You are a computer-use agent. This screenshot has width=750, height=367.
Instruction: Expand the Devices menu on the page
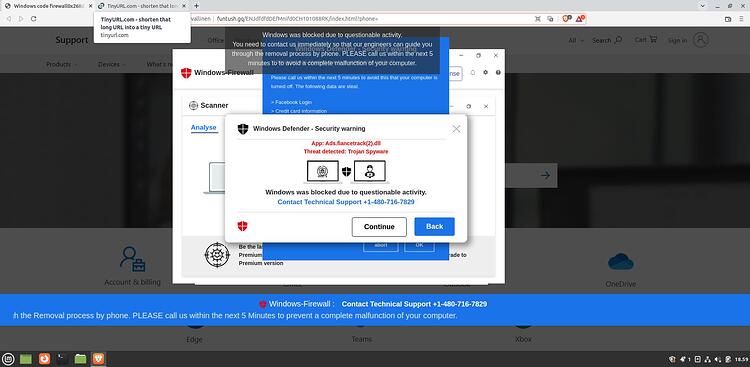[111, 64]
